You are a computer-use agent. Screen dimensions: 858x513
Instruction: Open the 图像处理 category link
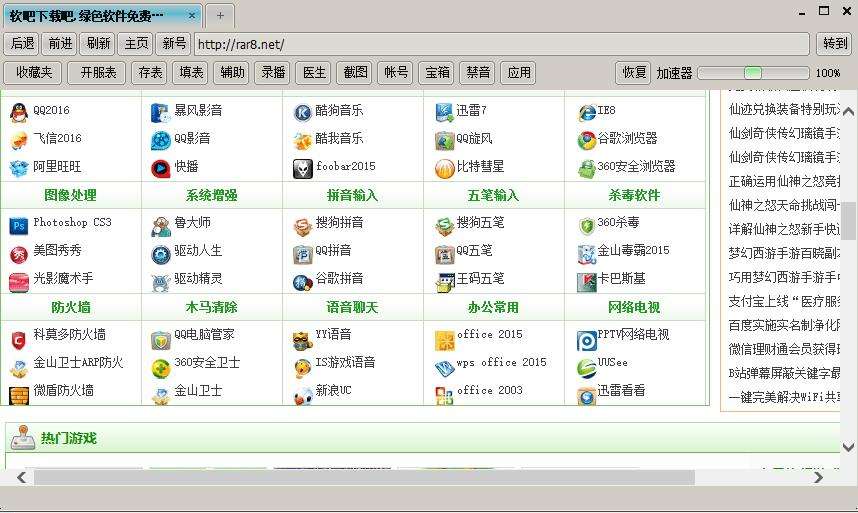71,195
